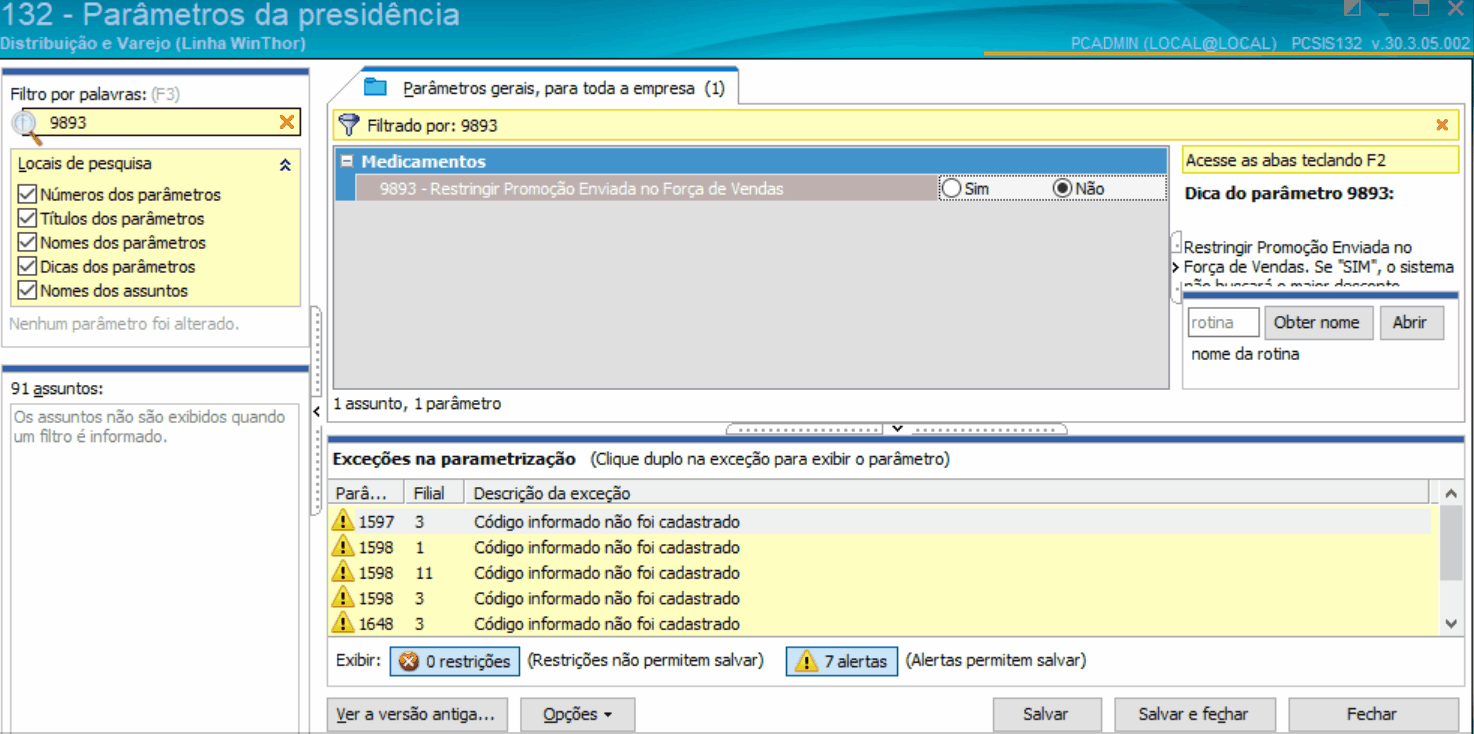This screenshot has width=1474, height=734.
Task: Click 'Ver a versão antiga...' button
Action: [x=417, y=714]
